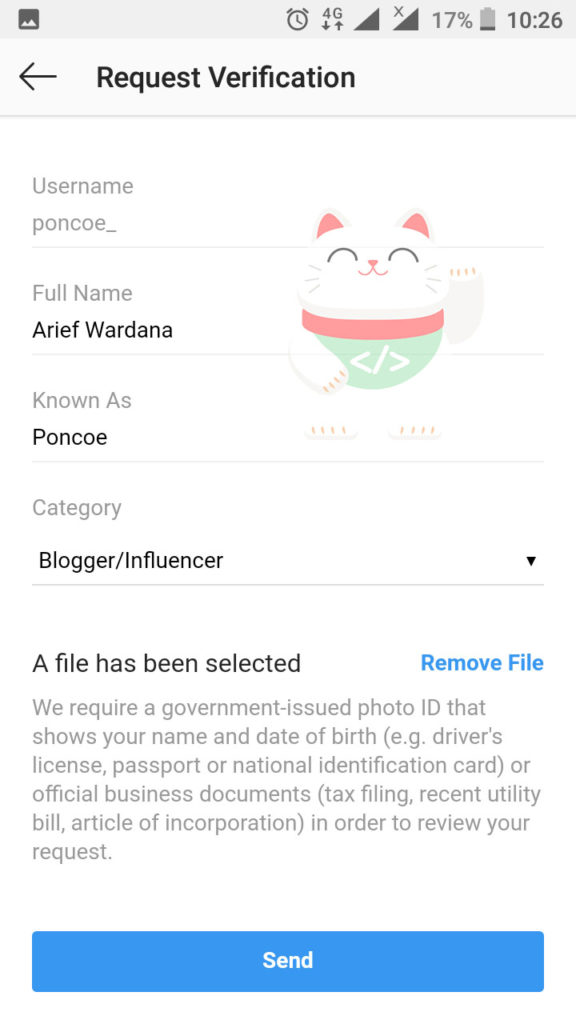Tap the Request Verification title
Screen dimensions: 576x1024
(226, 78)
